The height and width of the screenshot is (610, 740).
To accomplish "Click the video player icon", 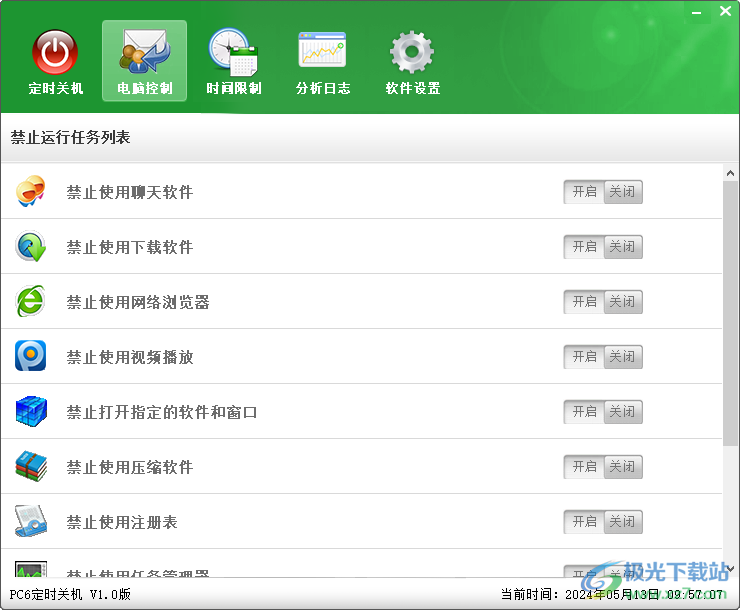I will (x=31, y=356).
